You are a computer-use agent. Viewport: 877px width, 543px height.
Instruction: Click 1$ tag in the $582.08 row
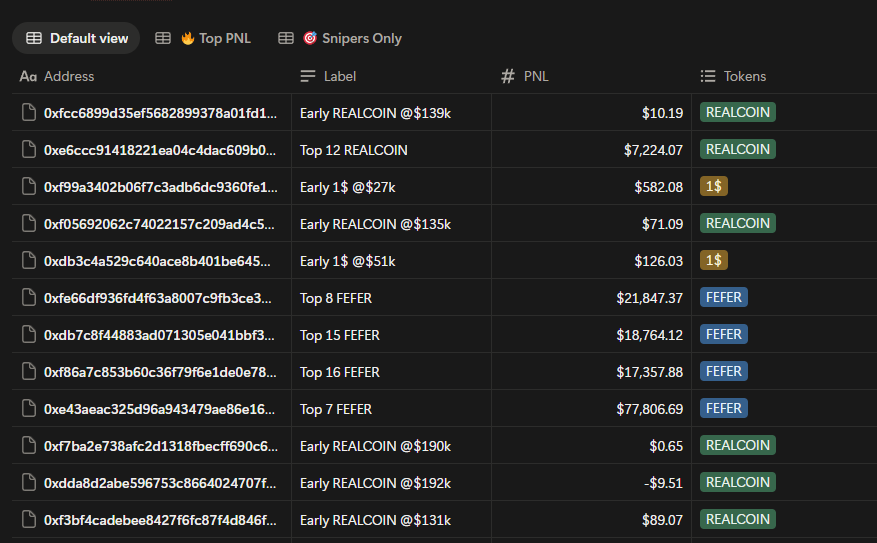click(x=714, y=186)
